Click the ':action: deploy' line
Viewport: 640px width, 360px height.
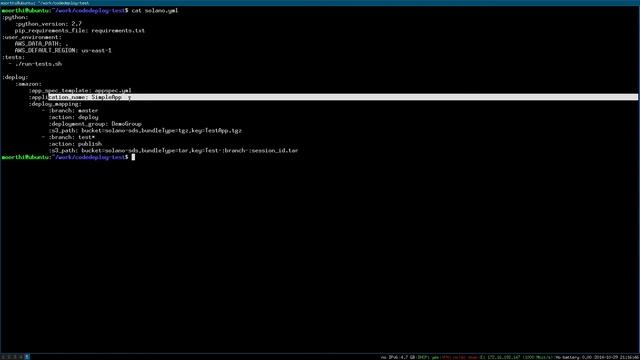point(73,117)
